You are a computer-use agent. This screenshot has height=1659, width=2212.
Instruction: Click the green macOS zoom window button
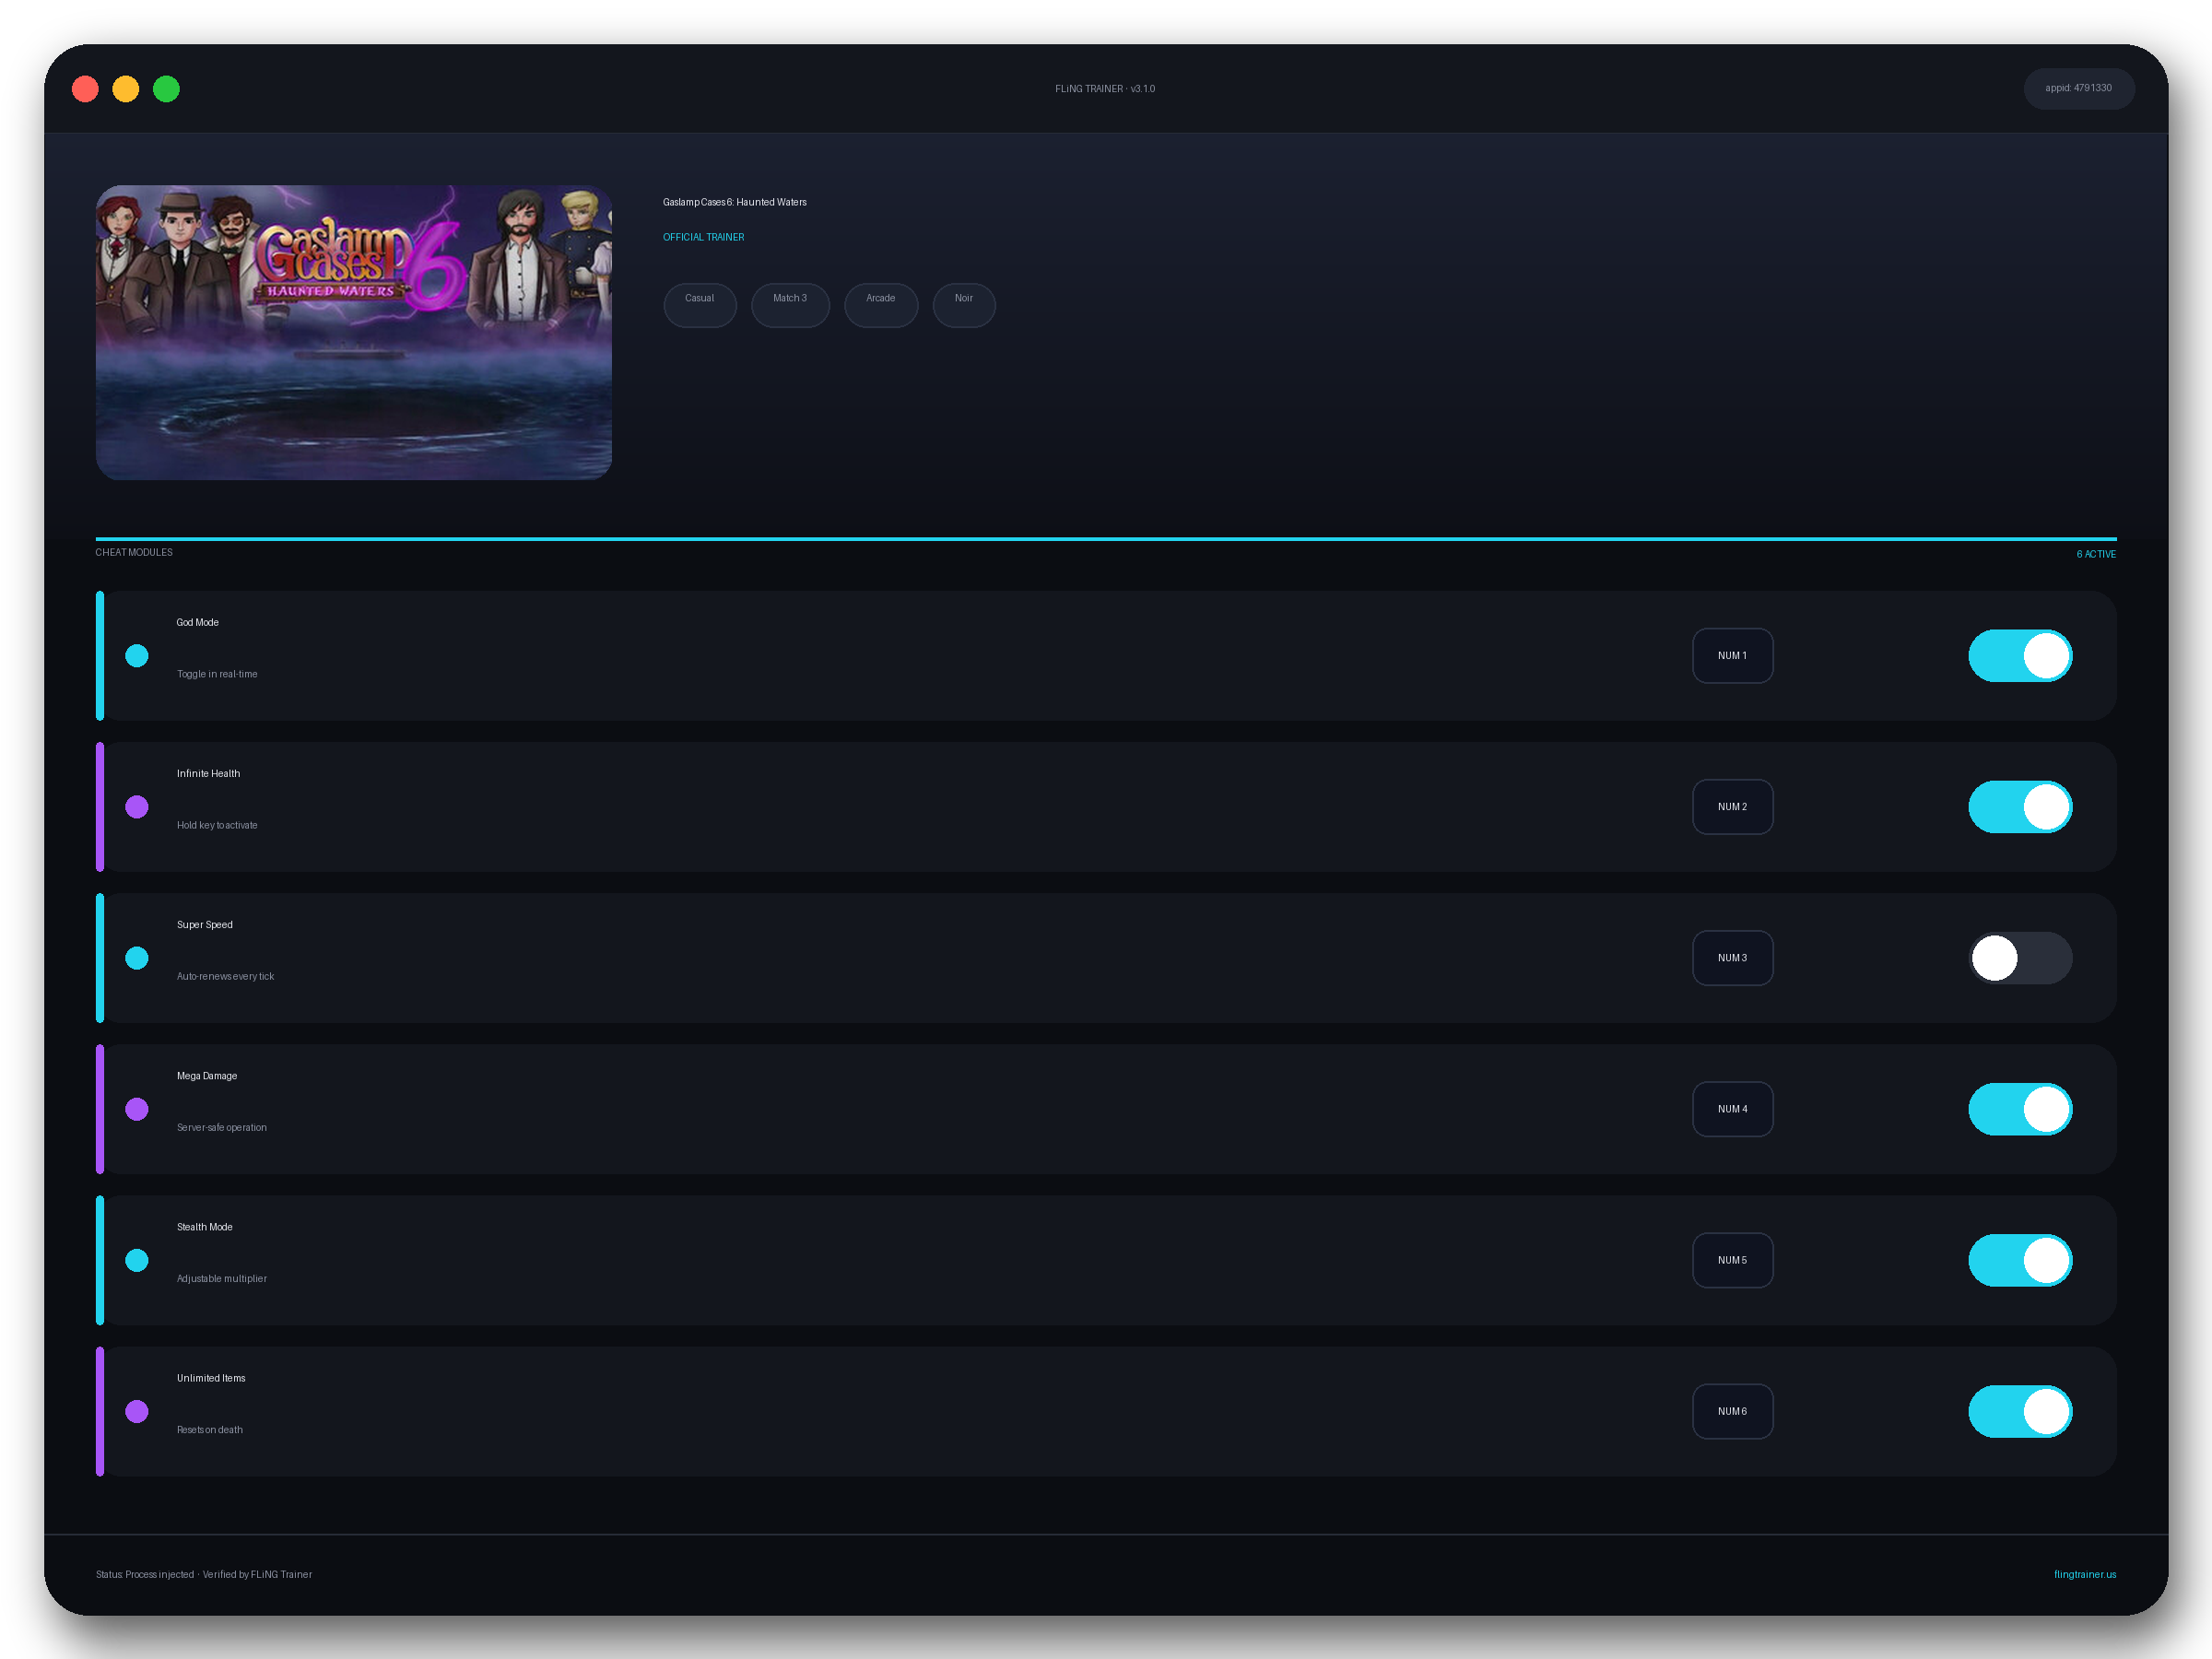166,89
